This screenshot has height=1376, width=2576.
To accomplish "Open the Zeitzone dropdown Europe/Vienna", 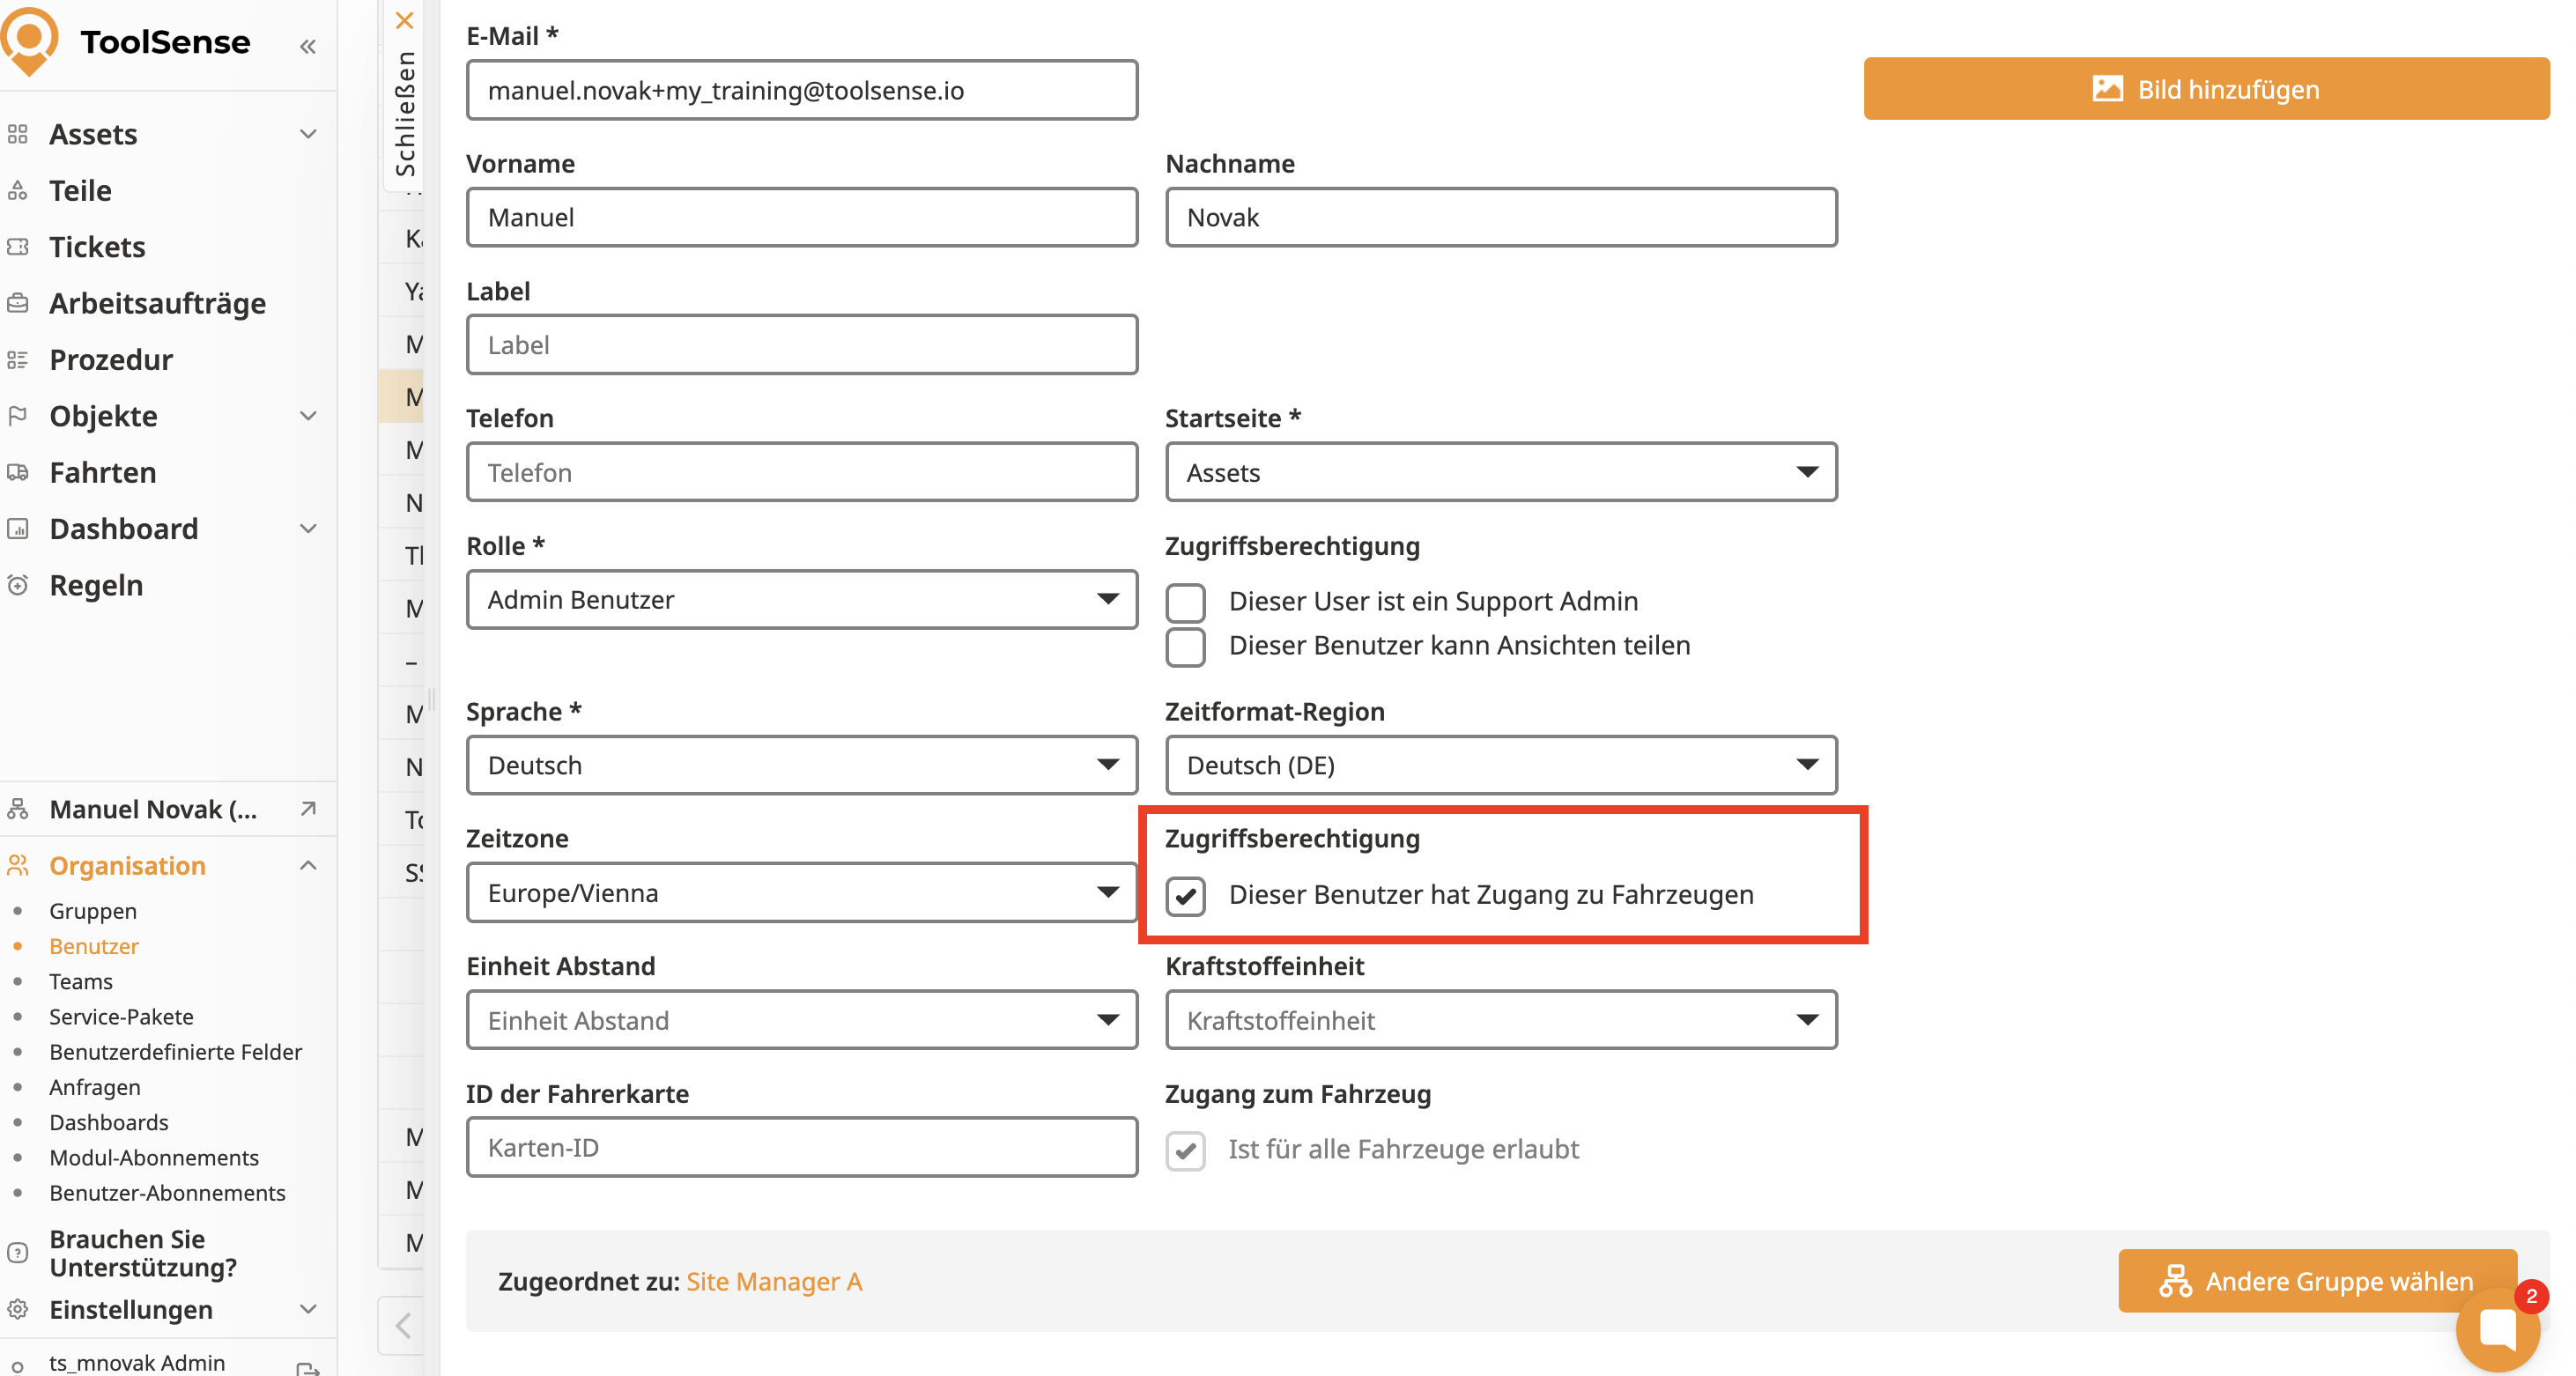I will 801,893.
